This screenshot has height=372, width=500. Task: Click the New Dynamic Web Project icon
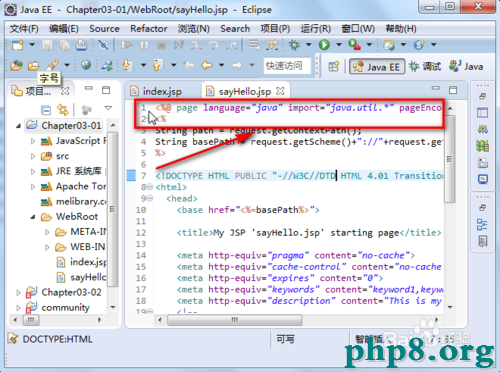click(389, 45)
